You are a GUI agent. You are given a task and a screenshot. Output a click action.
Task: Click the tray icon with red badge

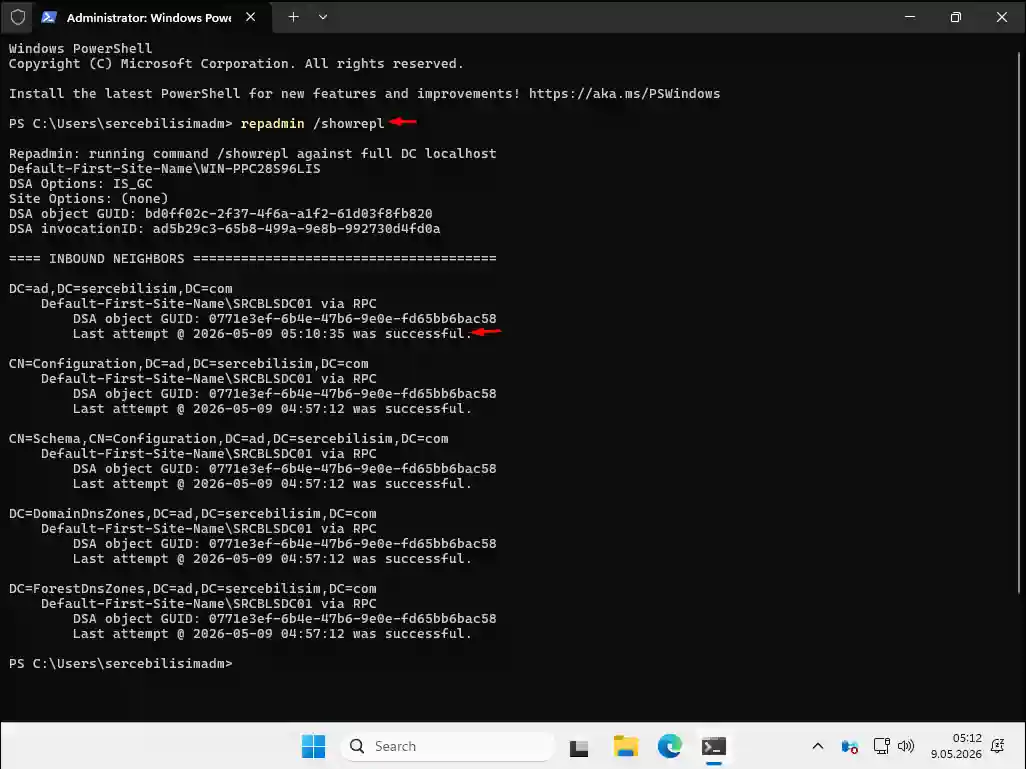click(x=849, y=746)
